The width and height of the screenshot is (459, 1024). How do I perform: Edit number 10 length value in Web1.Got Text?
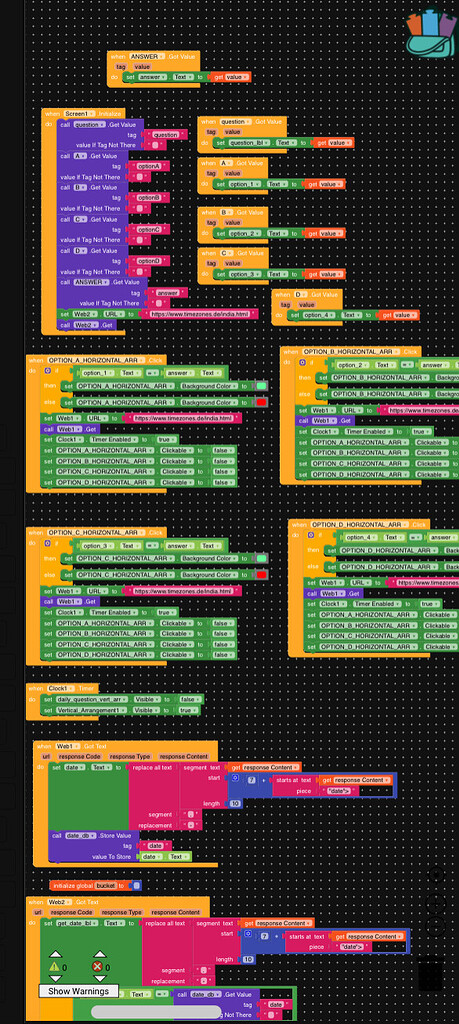[x=235, y=804]
